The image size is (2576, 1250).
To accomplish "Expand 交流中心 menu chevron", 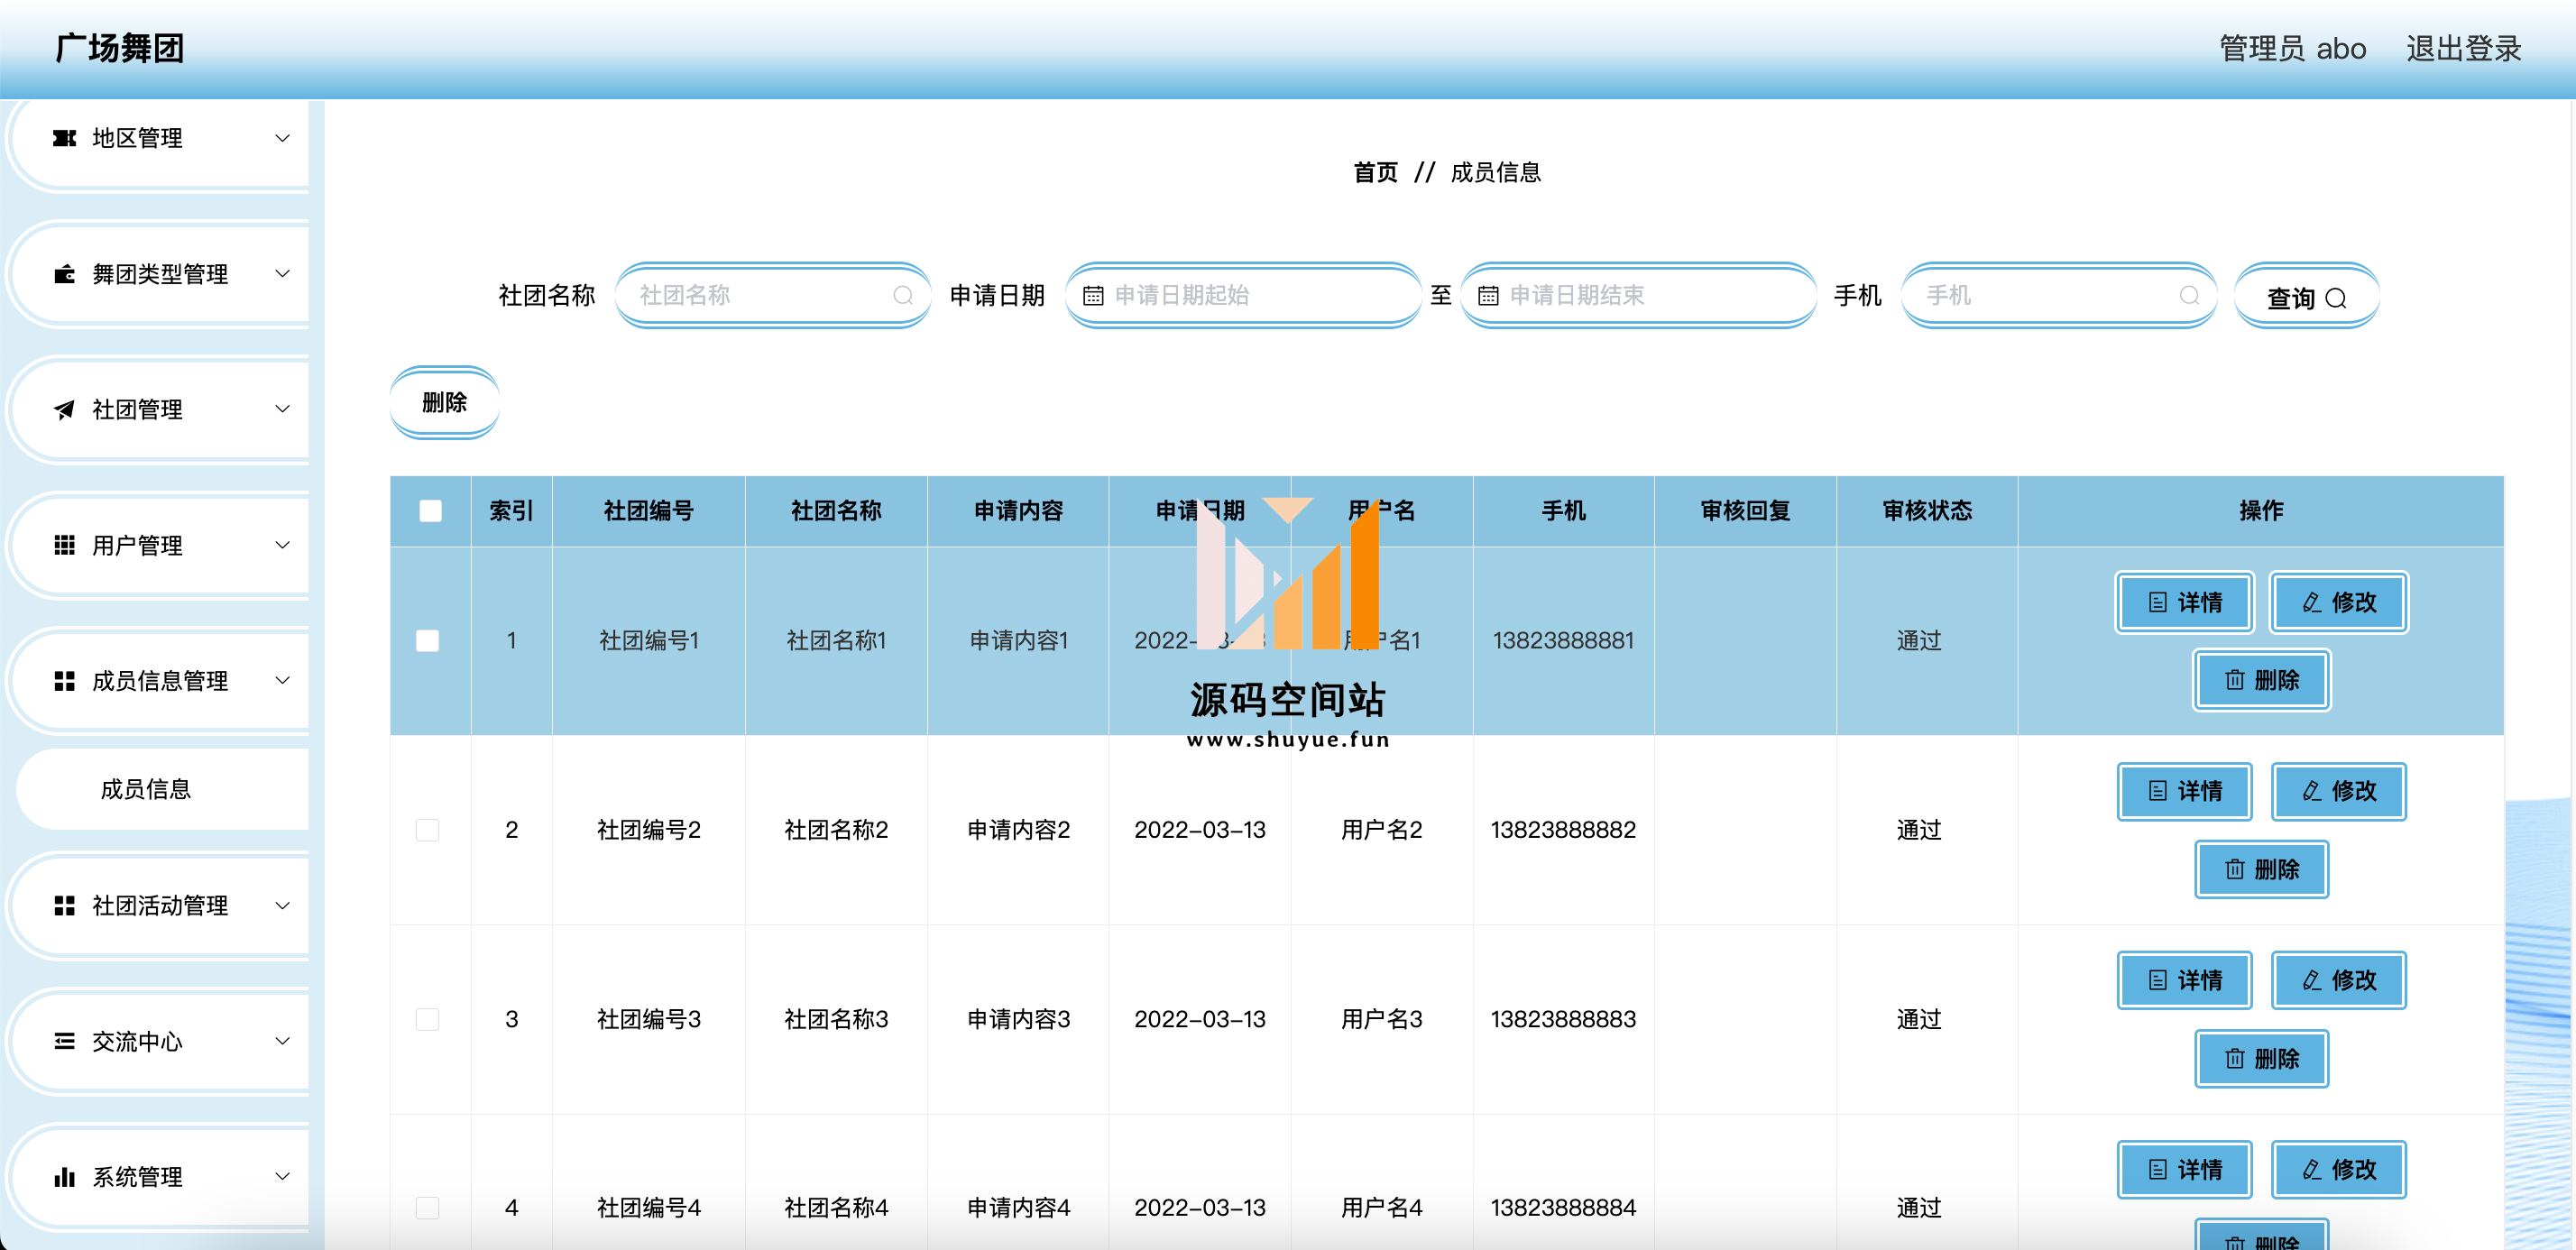I will click(x=283, y=1041).
